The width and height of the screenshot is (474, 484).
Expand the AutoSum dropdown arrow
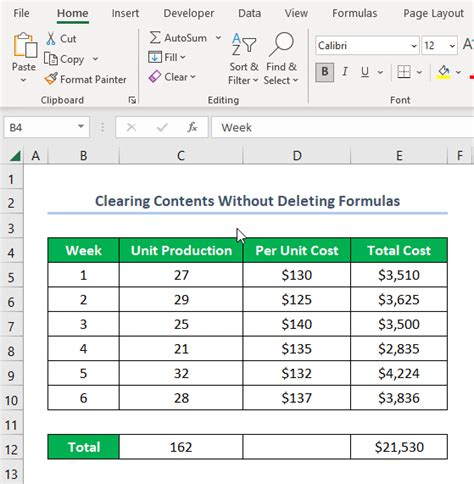pyautogui.click(x=218, y=38)
